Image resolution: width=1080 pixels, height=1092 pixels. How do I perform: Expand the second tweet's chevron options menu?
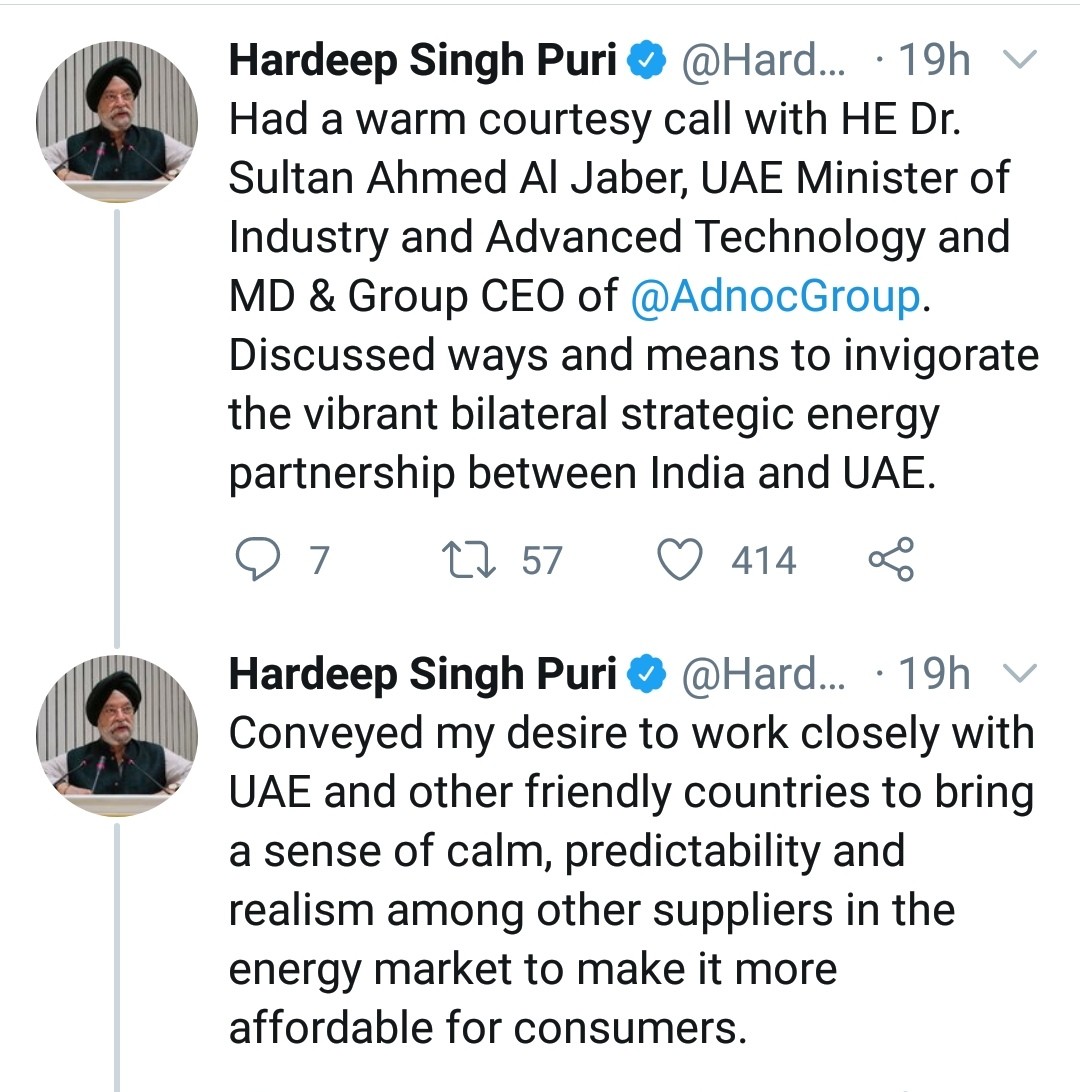(x=1018, y=675)
